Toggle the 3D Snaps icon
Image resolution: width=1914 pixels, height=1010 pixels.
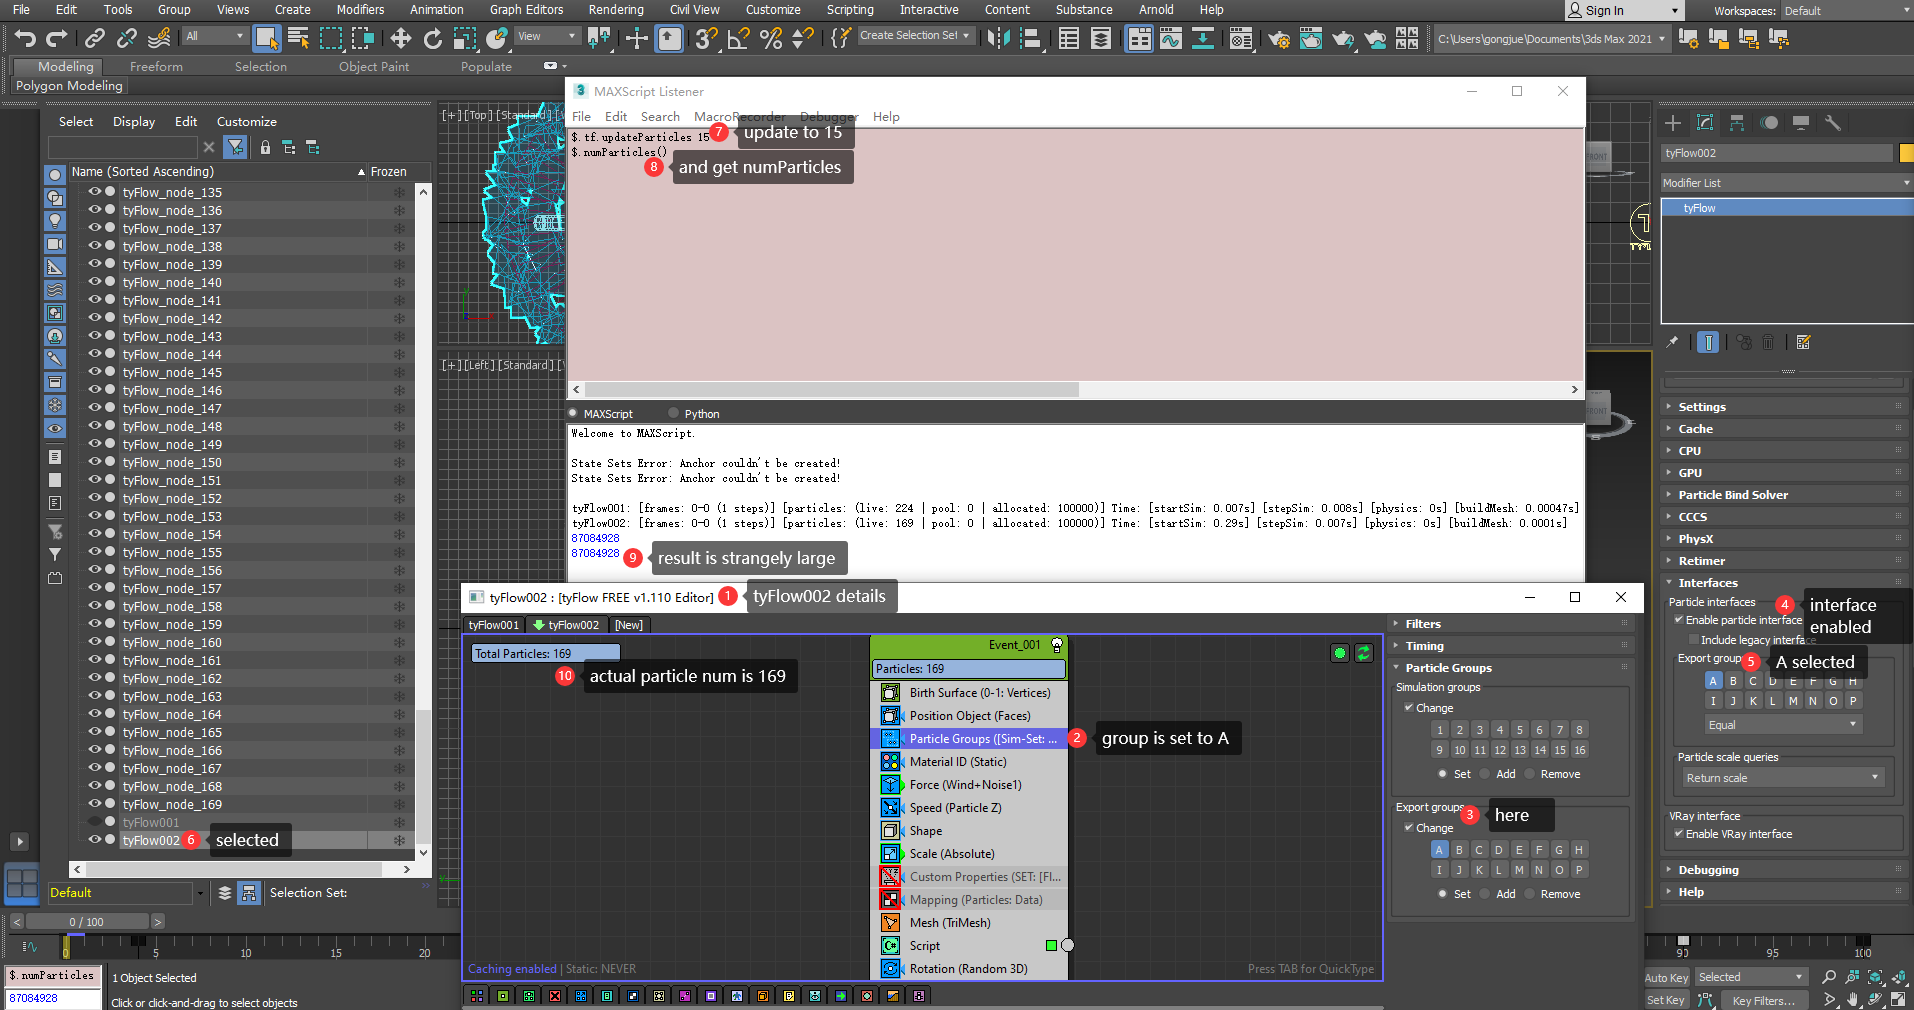point(706,38)
